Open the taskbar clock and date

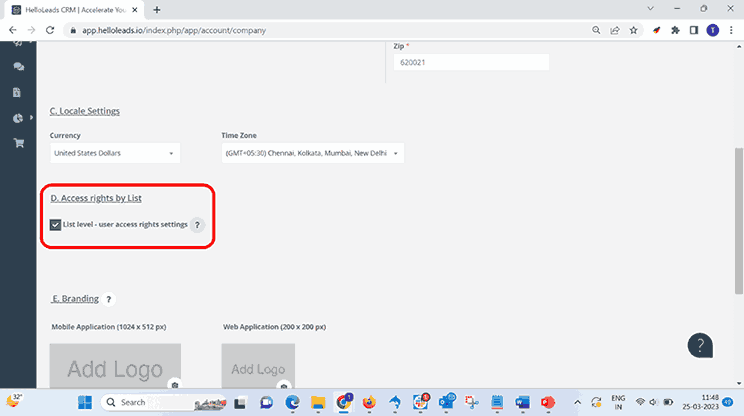click(701, 402)
